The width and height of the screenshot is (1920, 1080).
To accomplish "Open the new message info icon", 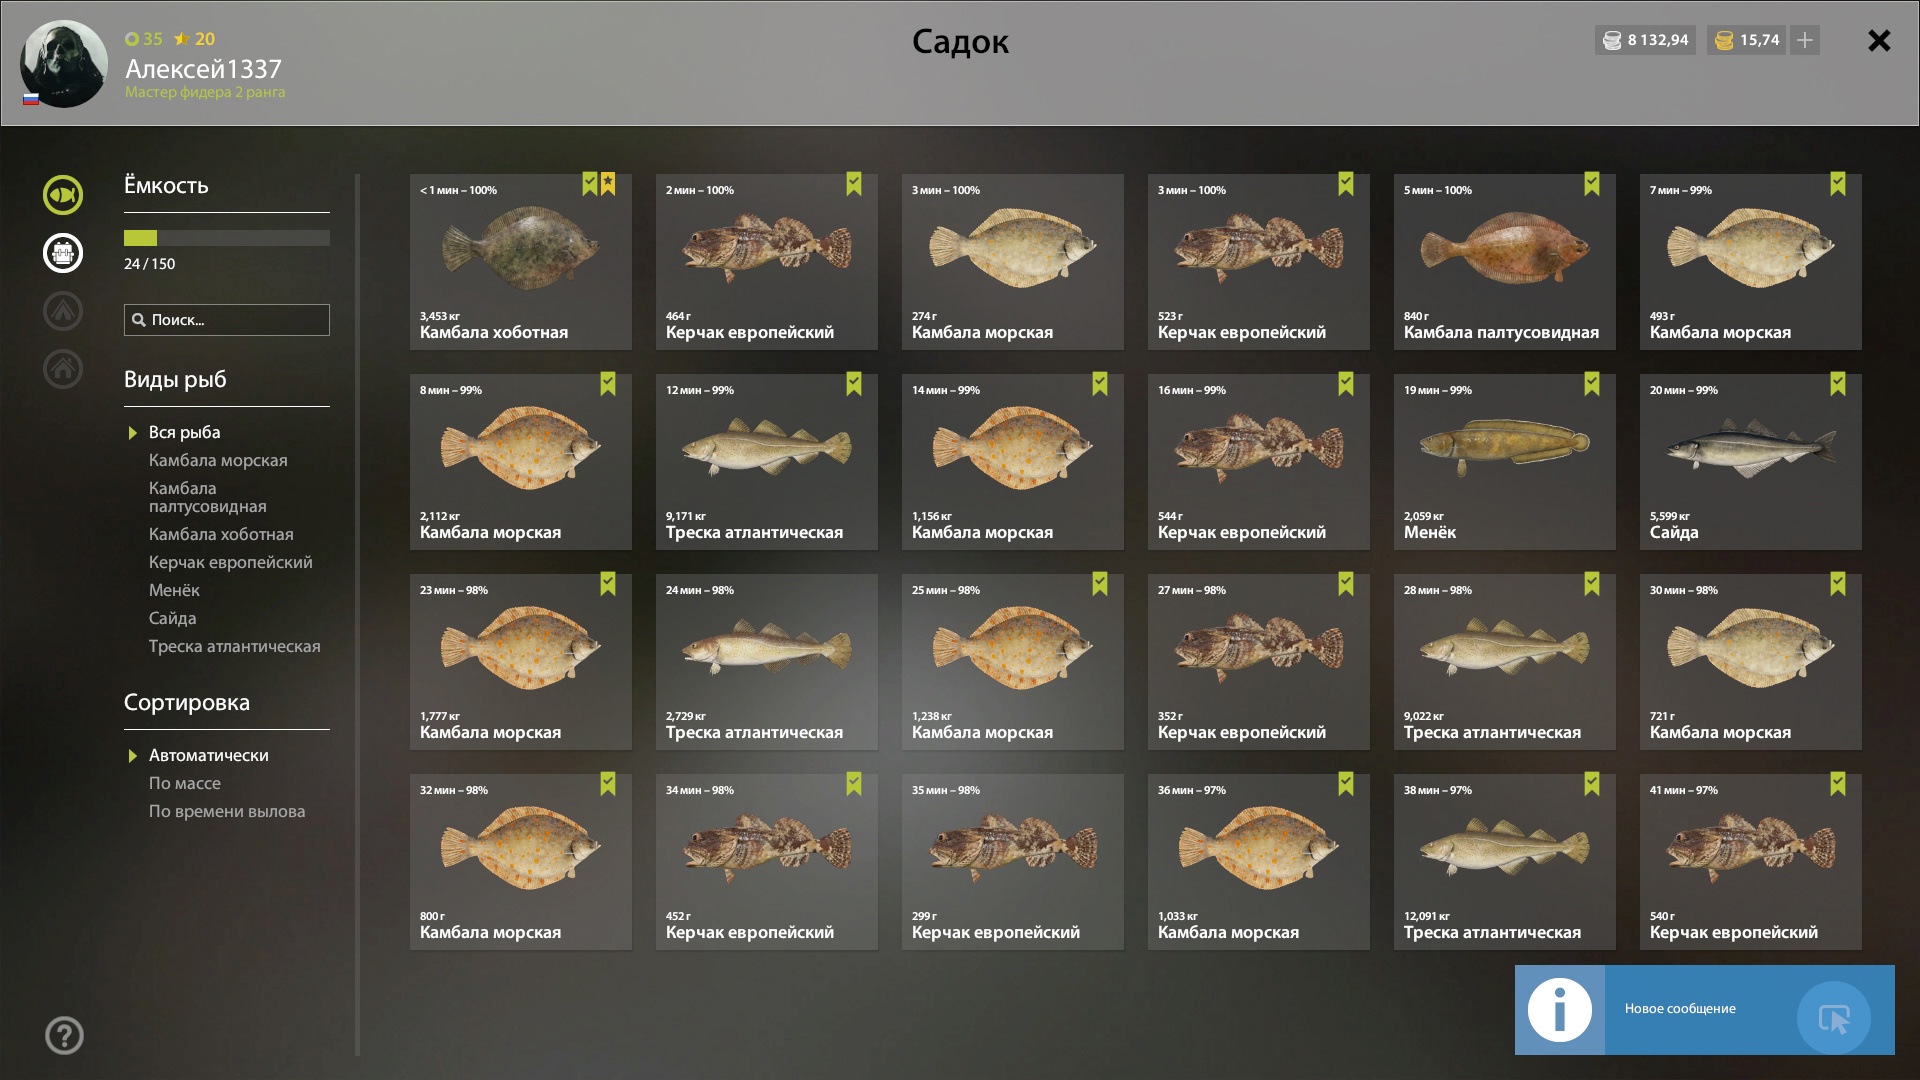I will pyautogui.click(x=1560, y=1010).
